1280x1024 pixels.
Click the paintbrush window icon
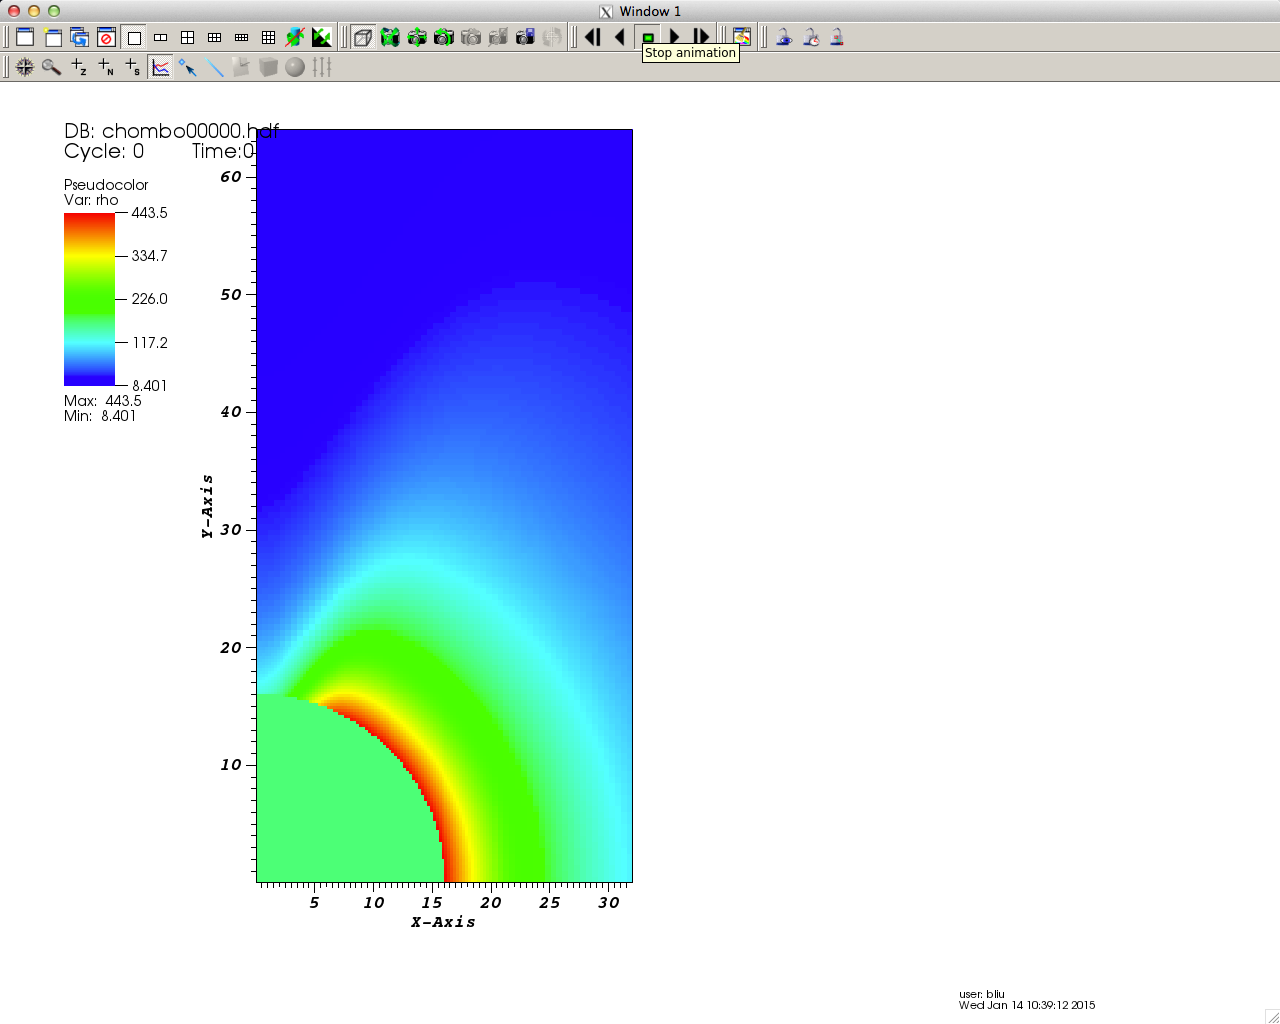(742, 37)
